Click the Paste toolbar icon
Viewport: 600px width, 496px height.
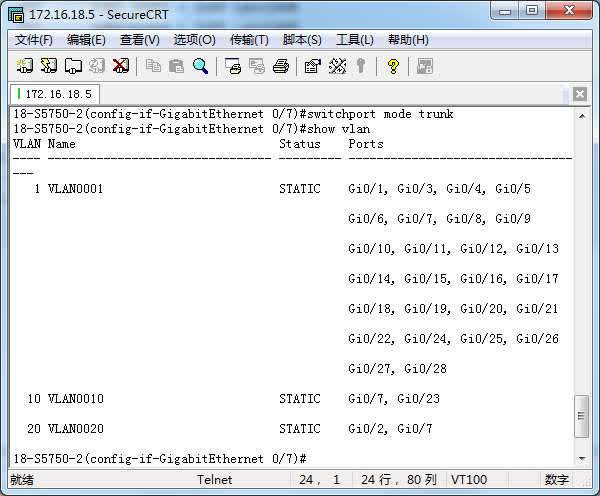click(177, 66)
